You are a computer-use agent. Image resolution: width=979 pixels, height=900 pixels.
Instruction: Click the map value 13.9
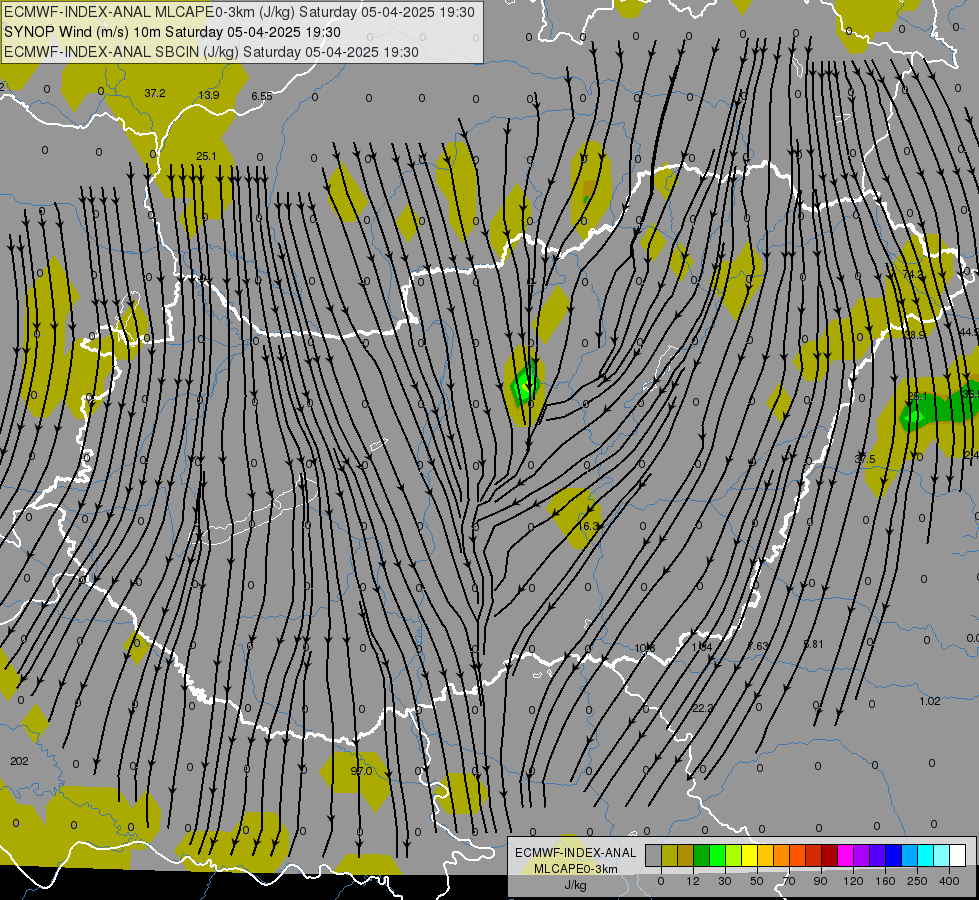pos(209,95)
